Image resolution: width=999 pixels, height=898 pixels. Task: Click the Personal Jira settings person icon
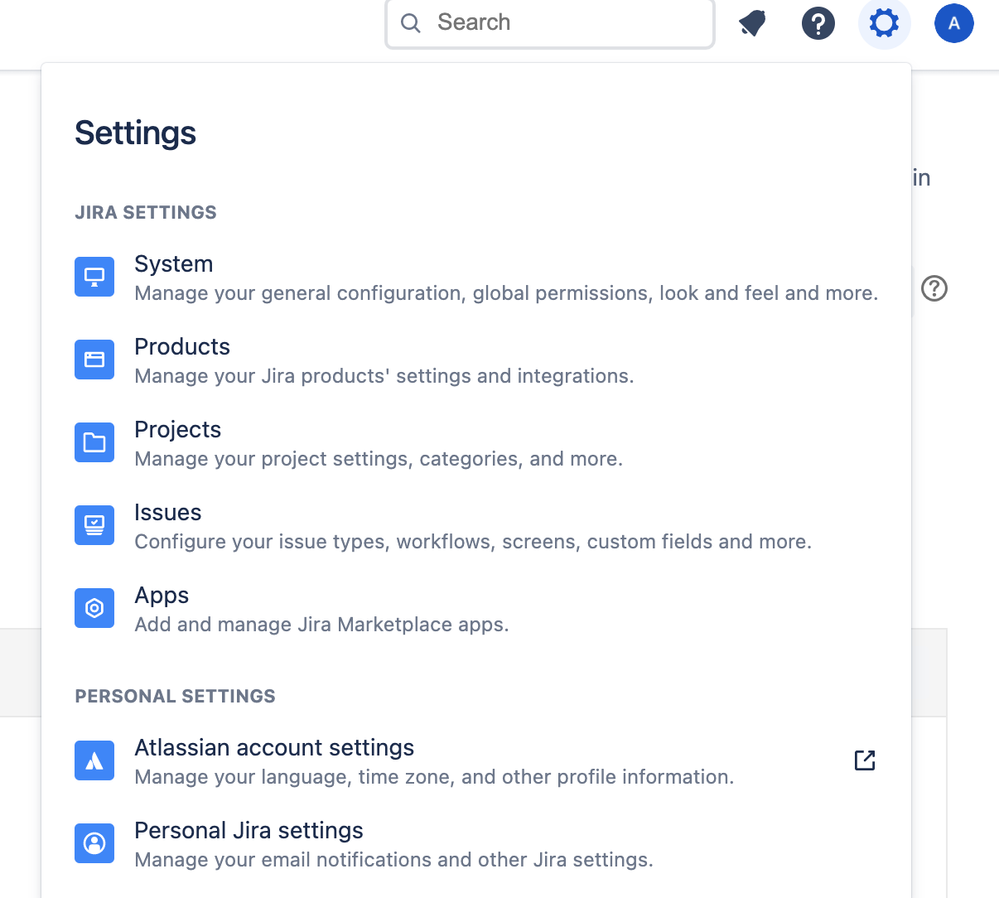[x=94, y=843]
